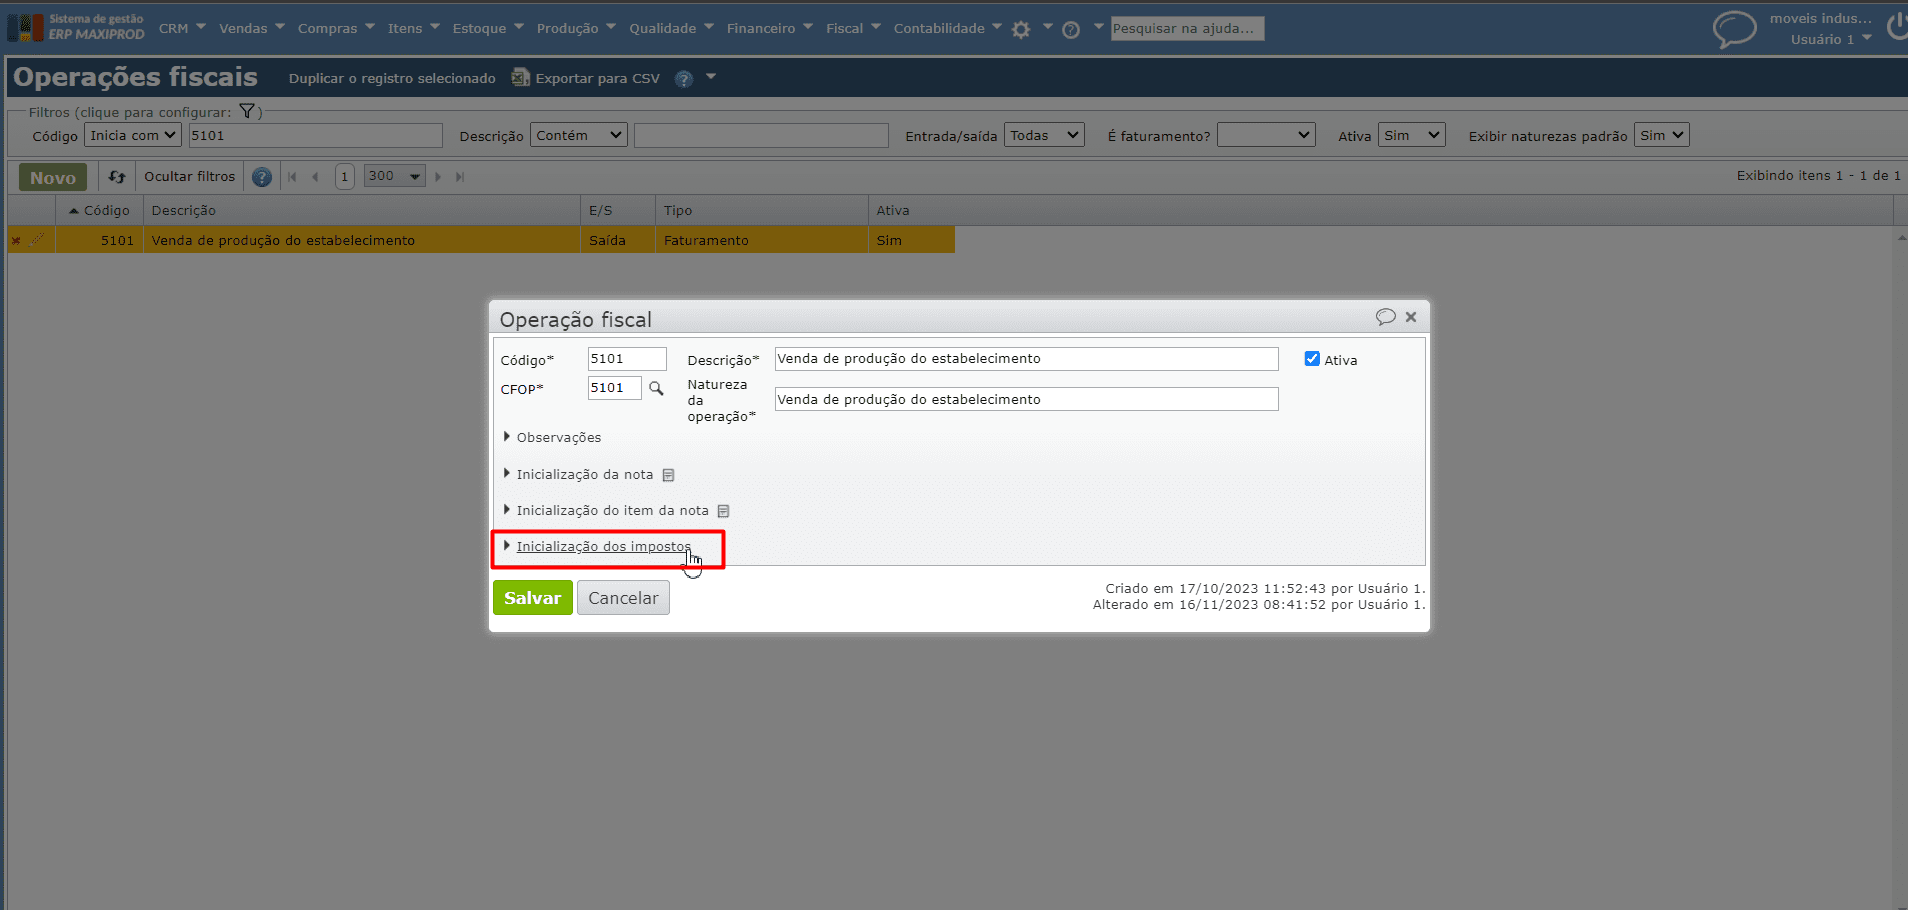
Task: Open the Código 'Inicia com' filter dropdown
Action: click(133, 135)
